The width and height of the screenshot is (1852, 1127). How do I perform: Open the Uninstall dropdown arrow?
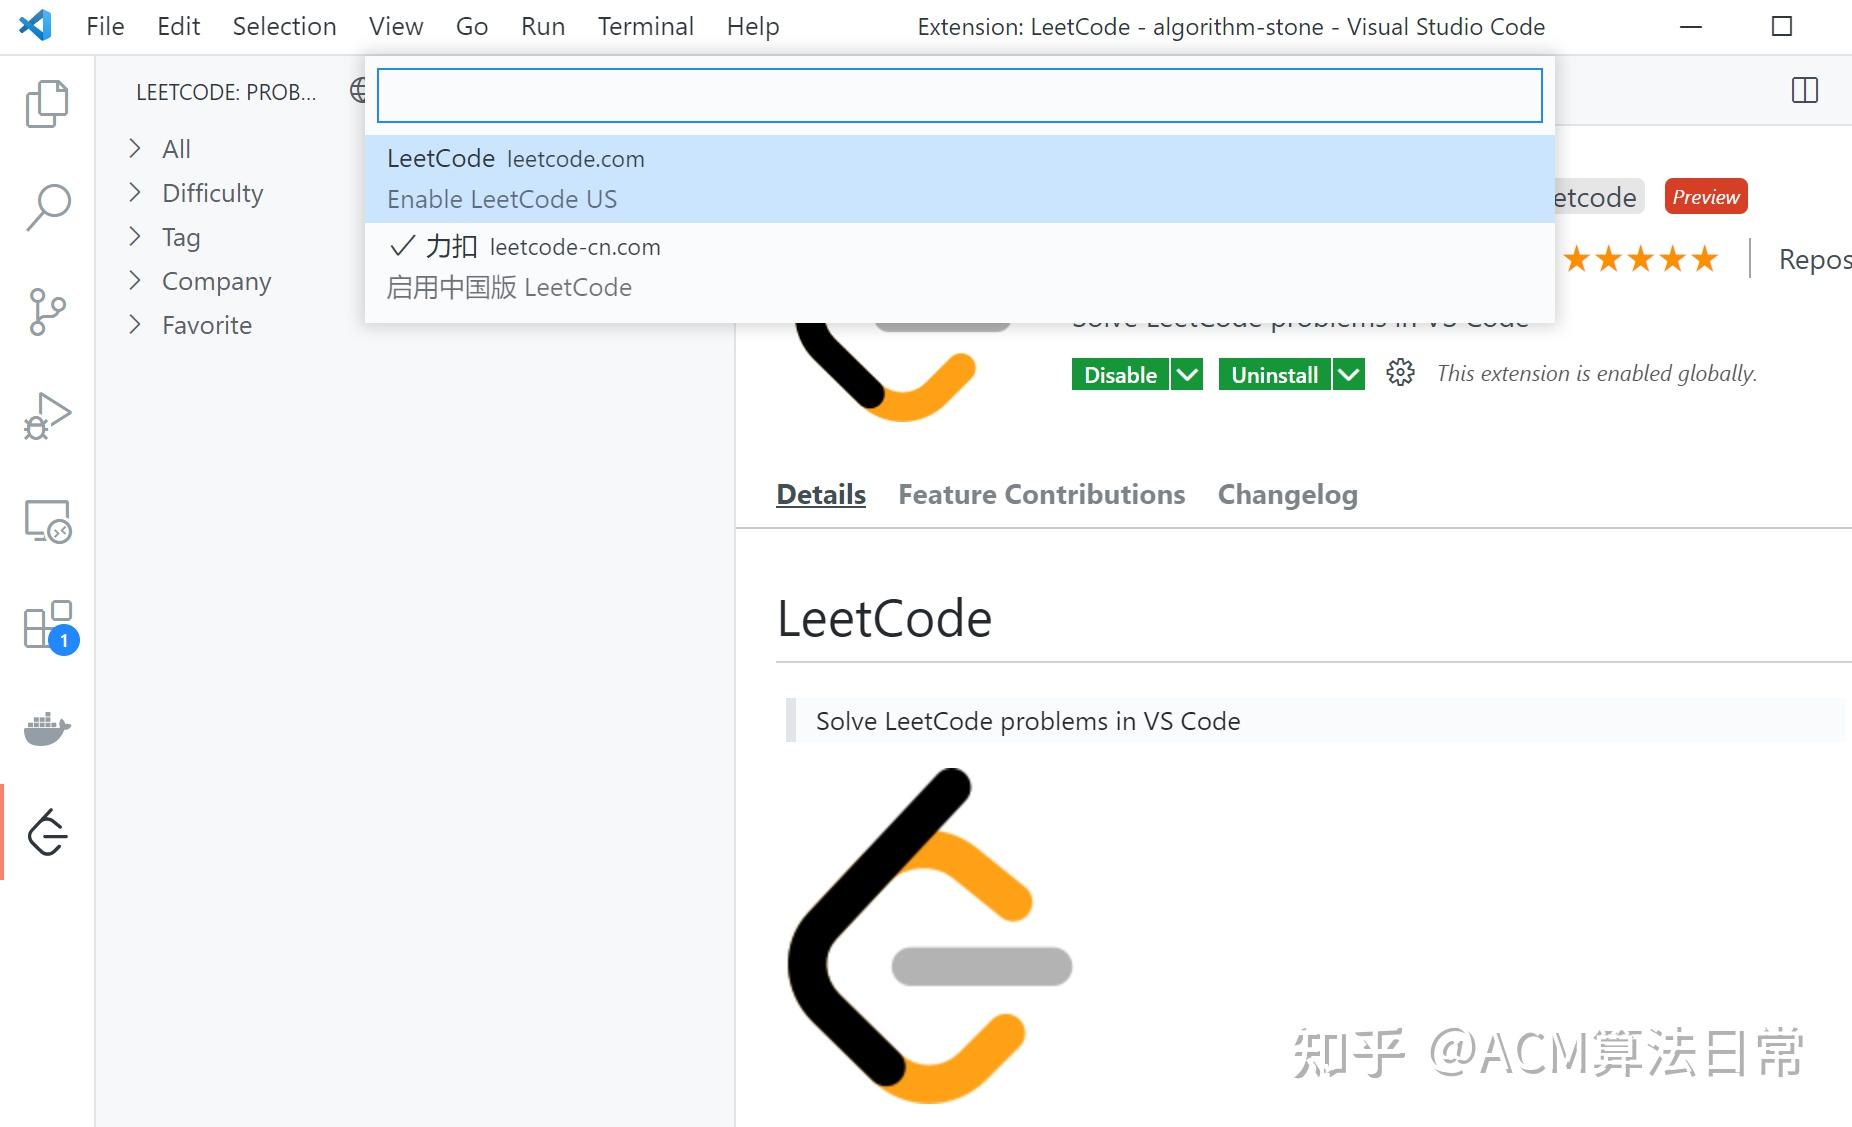click(1350, 374)
